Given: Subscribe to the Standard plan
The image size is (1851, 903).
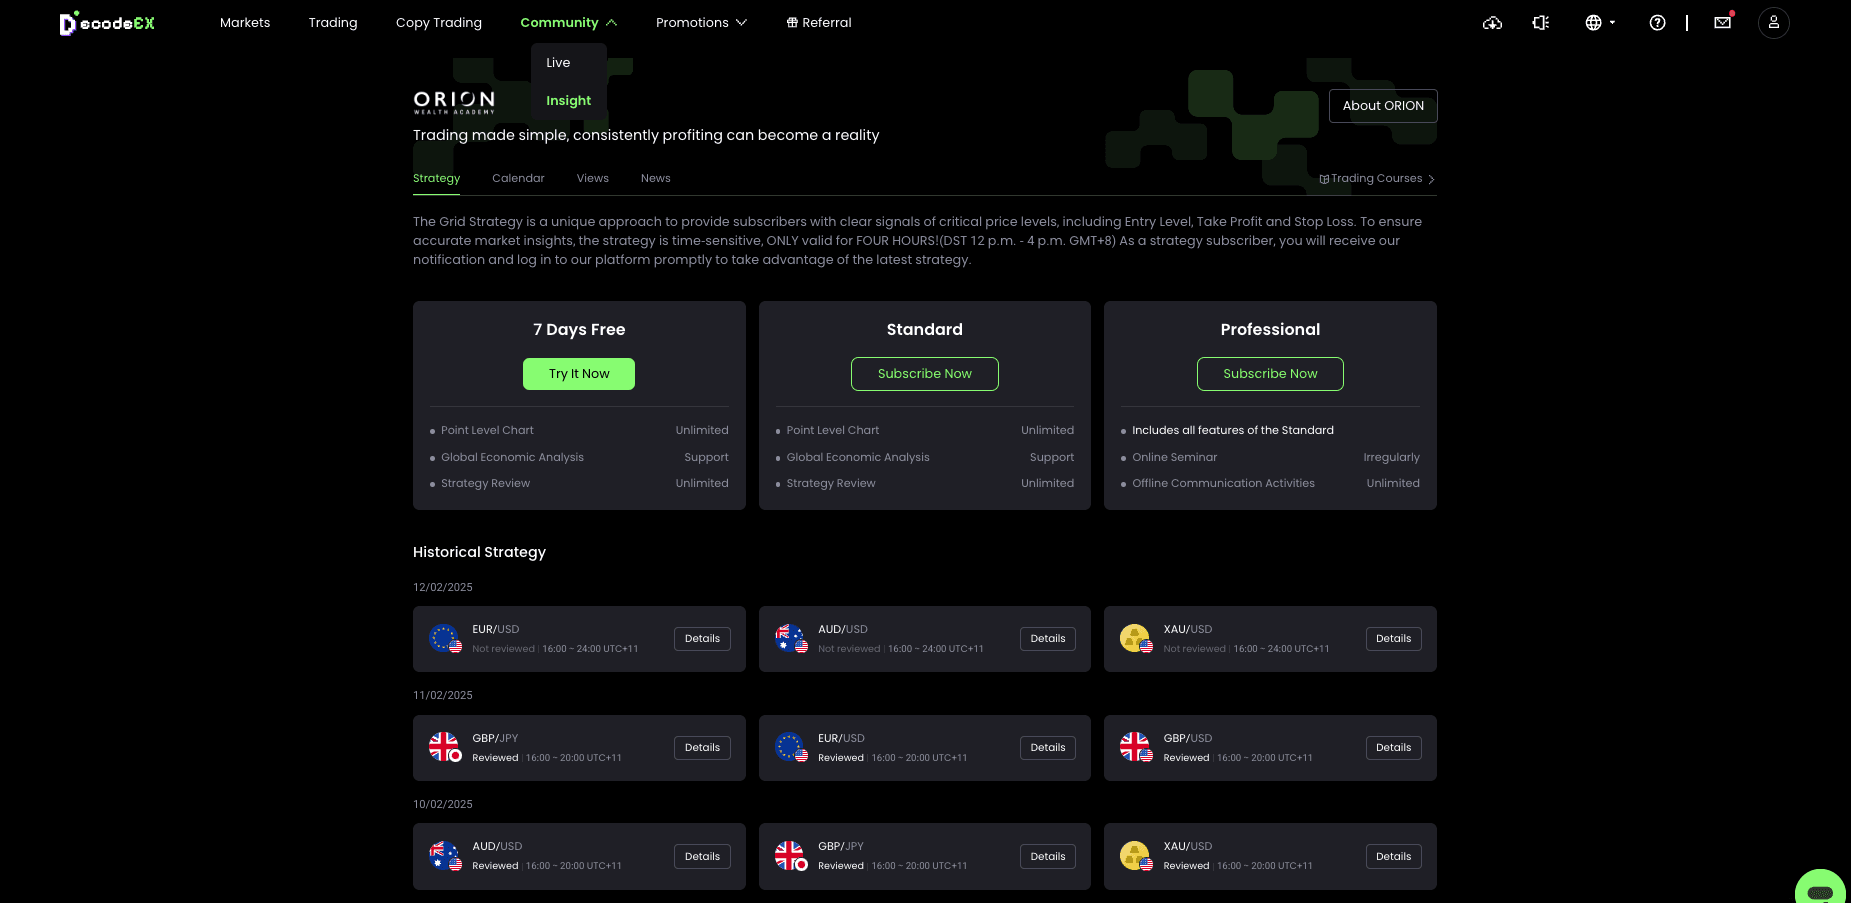Looking at the screenshot, I should (925, 374).
